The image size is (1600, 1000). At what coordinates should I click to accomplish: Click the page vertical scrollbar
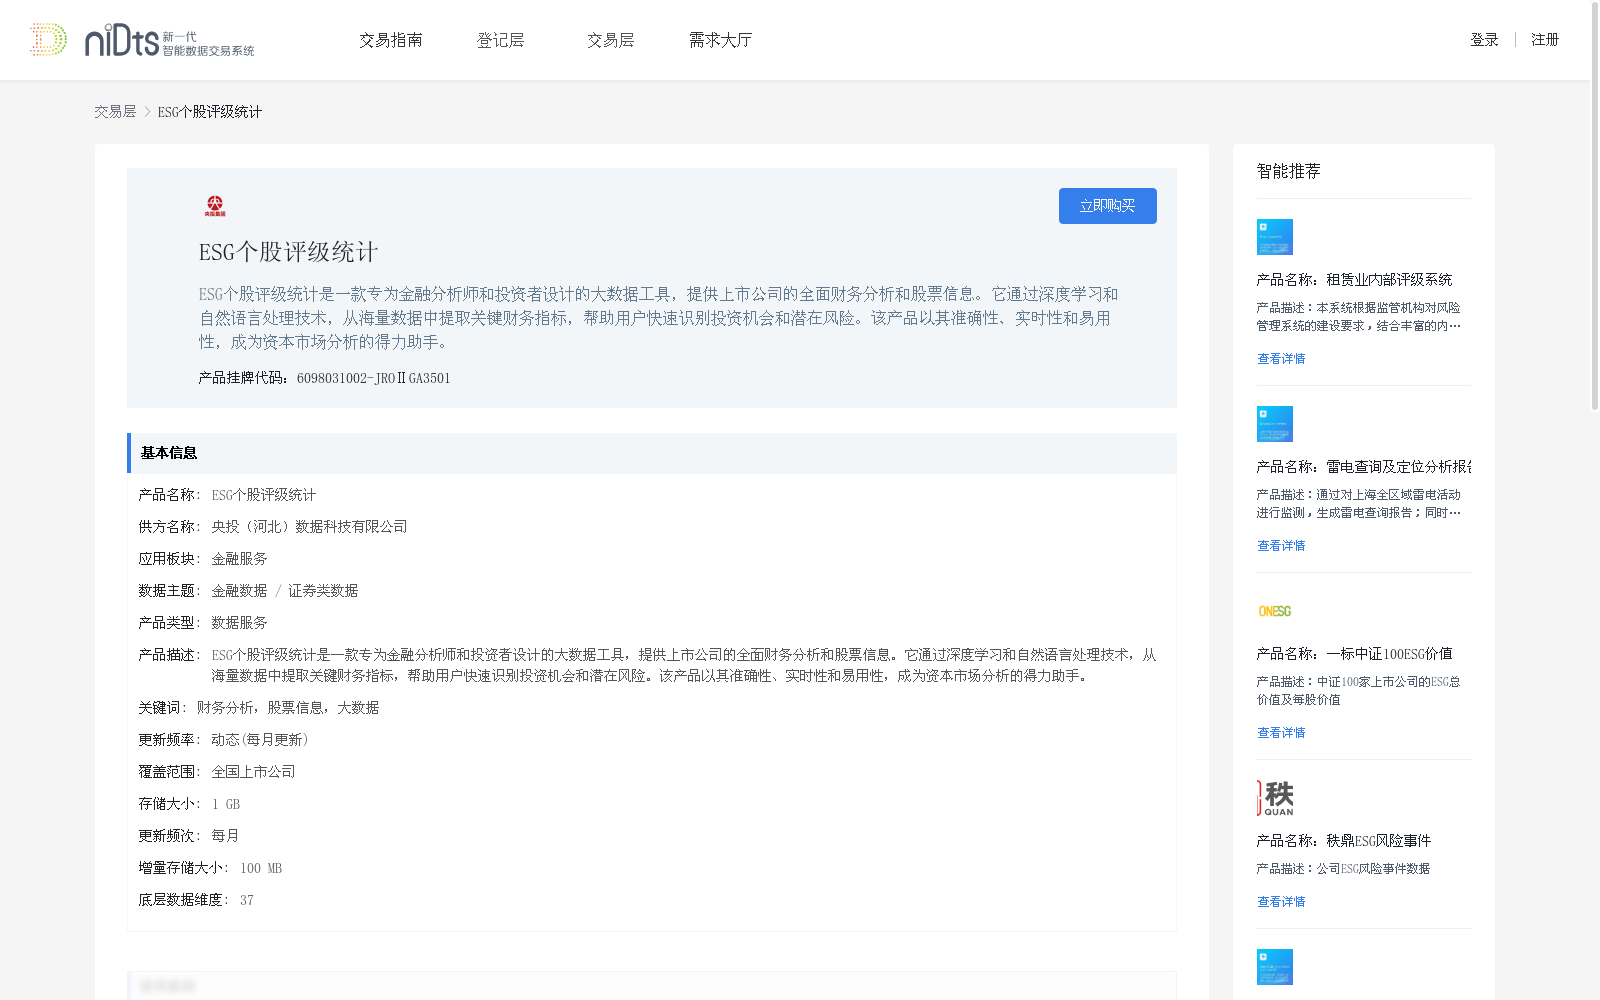(x=1594, y=205)
